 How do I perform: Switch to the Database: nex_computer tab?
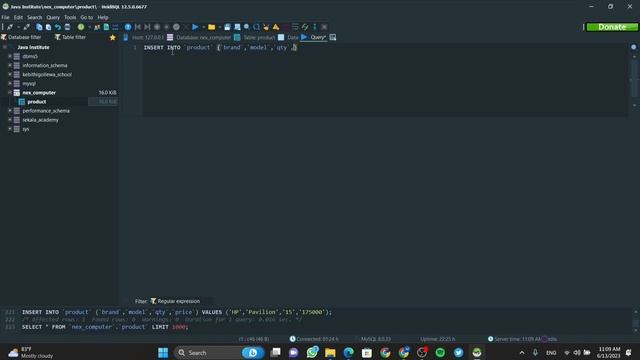point(199,37)
